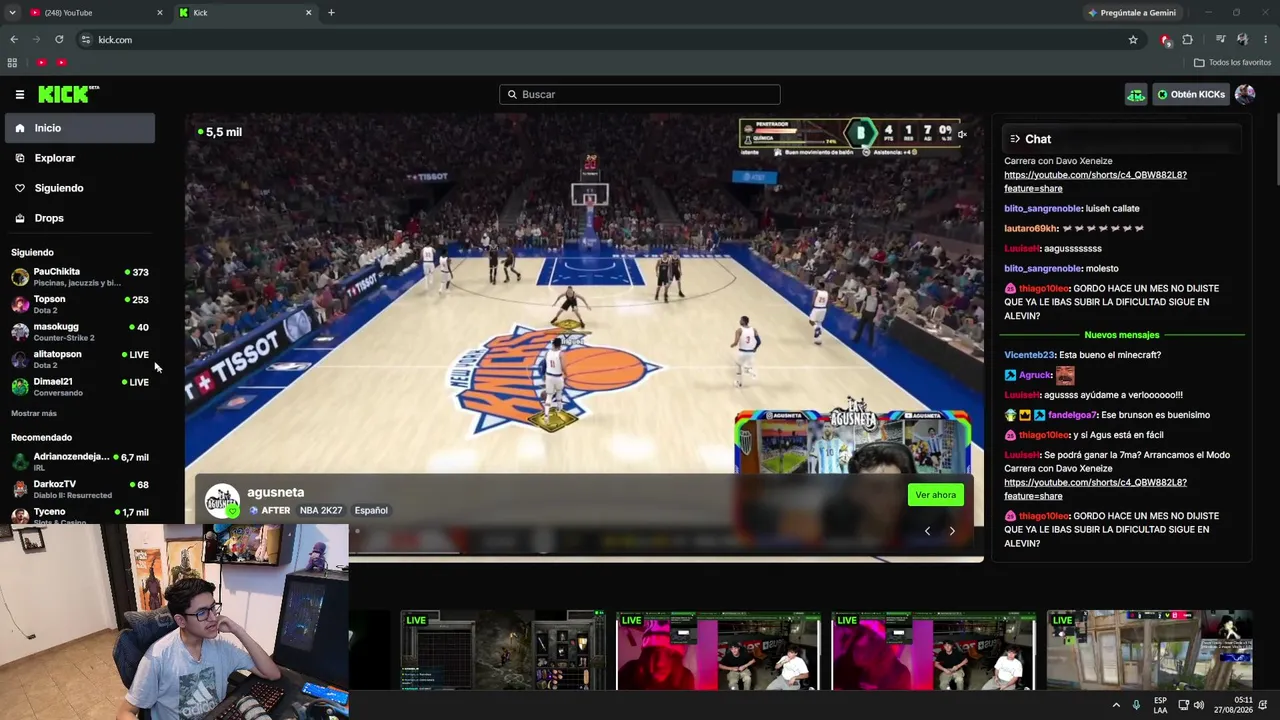Show hidden system tray icons
This screenshot has height=720, width=1280.
[x=1116, y=705]
